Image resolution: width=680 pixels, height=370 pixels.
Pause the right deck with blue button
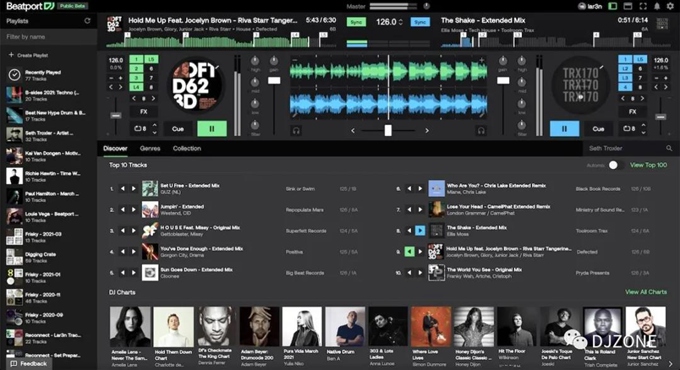click(564, 129)
